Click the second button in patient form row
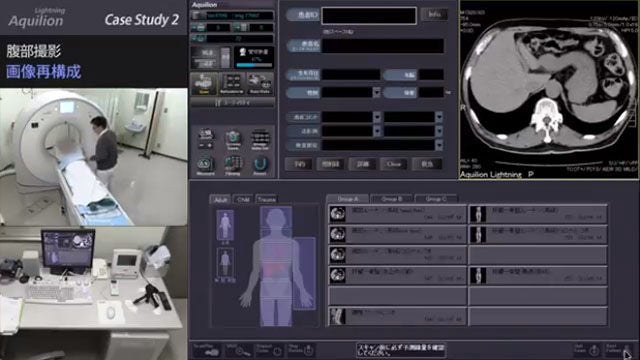This screenshot has width=640, height=360. click(331, 164)
